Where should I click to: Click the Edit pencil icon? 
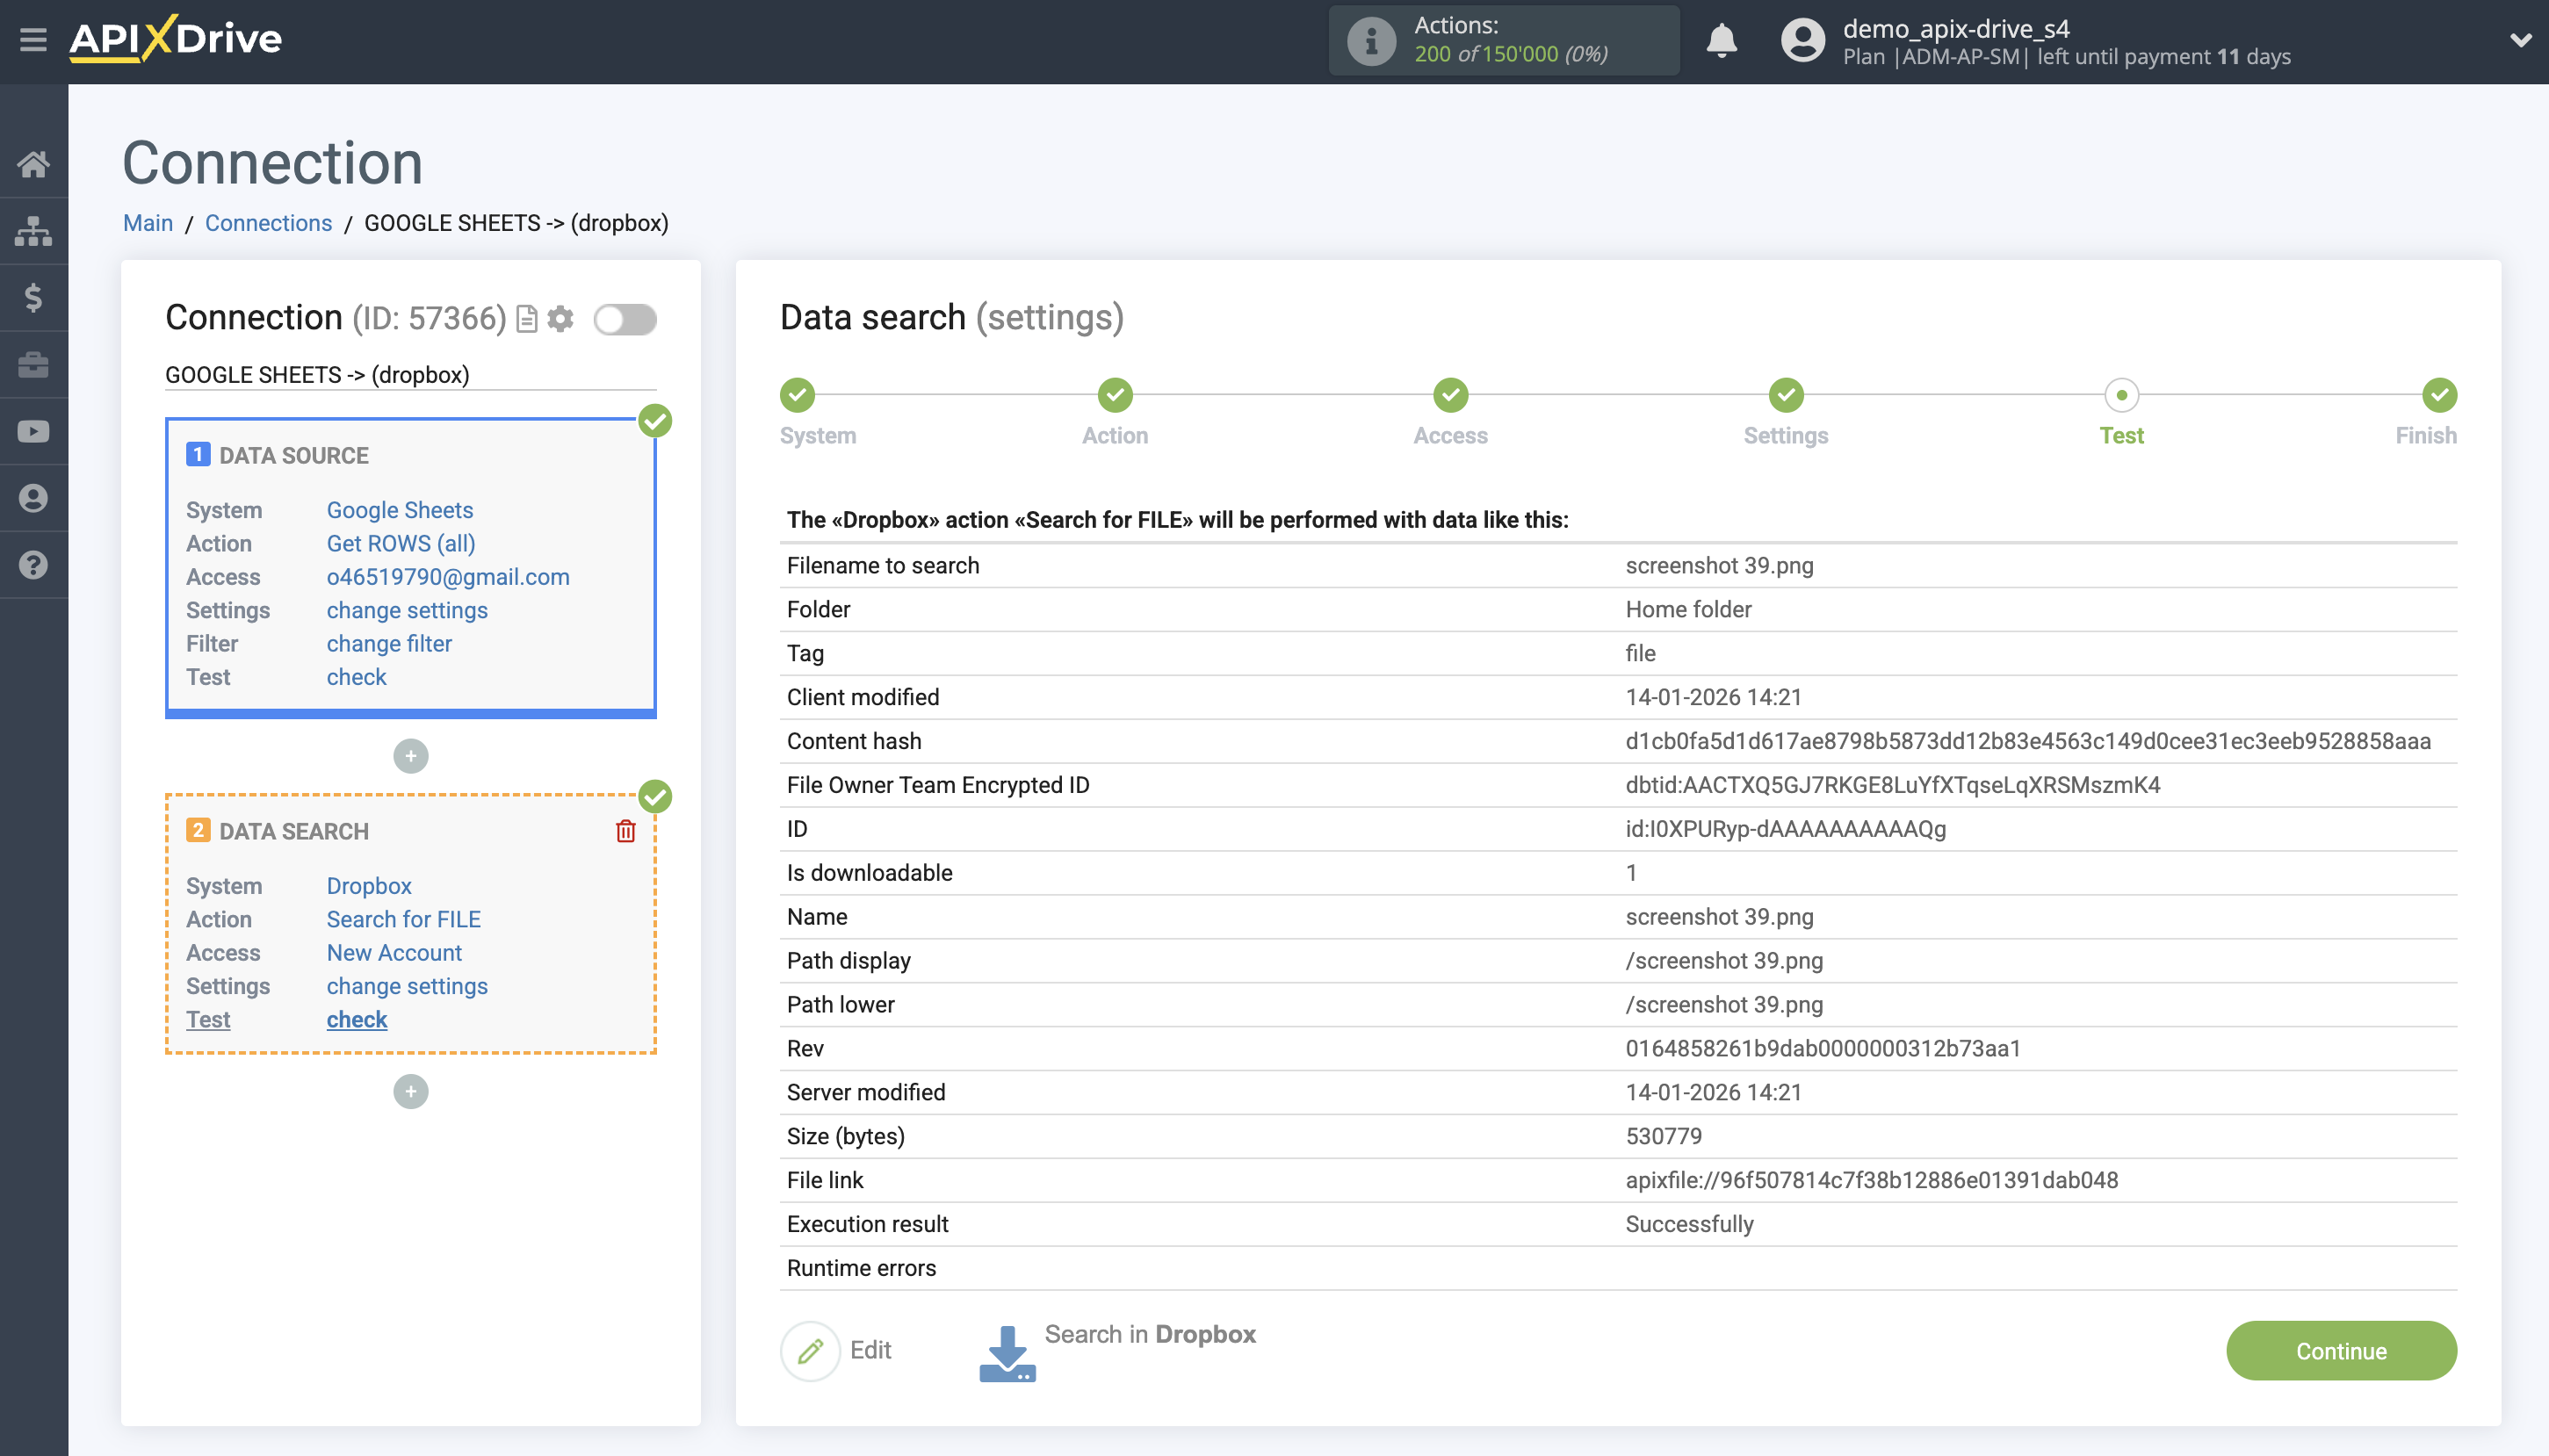click(x=809, y=1349)
